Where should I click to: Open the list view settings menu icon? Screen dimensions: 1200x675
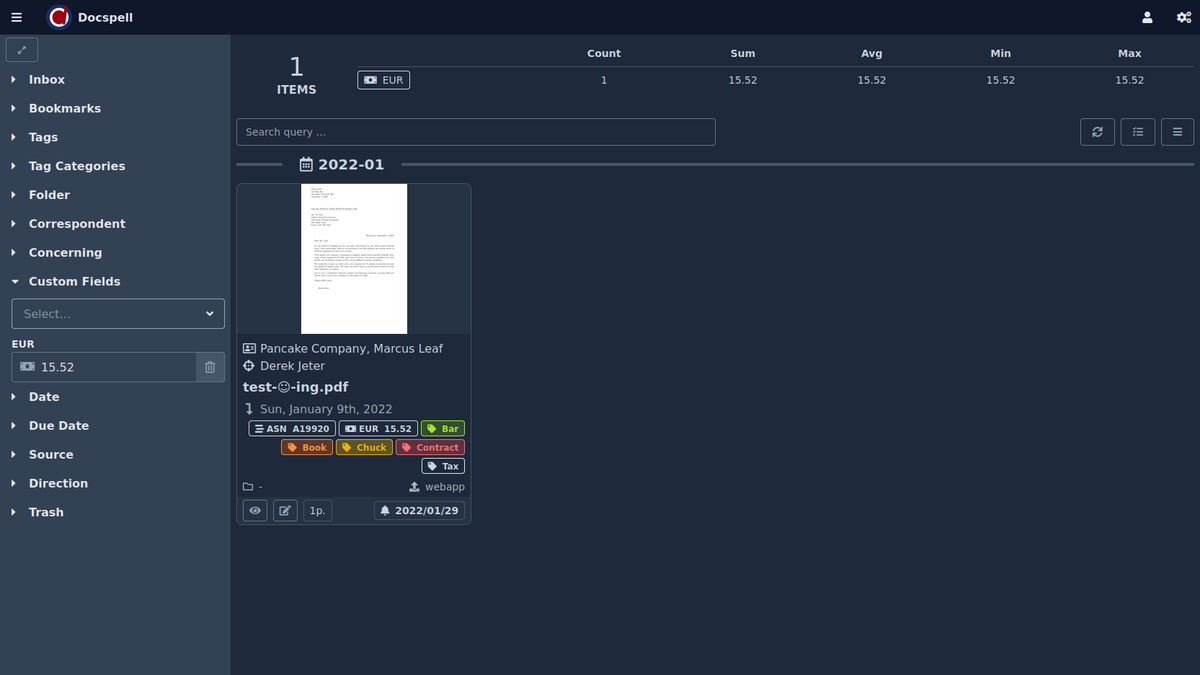pos(1177,132)
